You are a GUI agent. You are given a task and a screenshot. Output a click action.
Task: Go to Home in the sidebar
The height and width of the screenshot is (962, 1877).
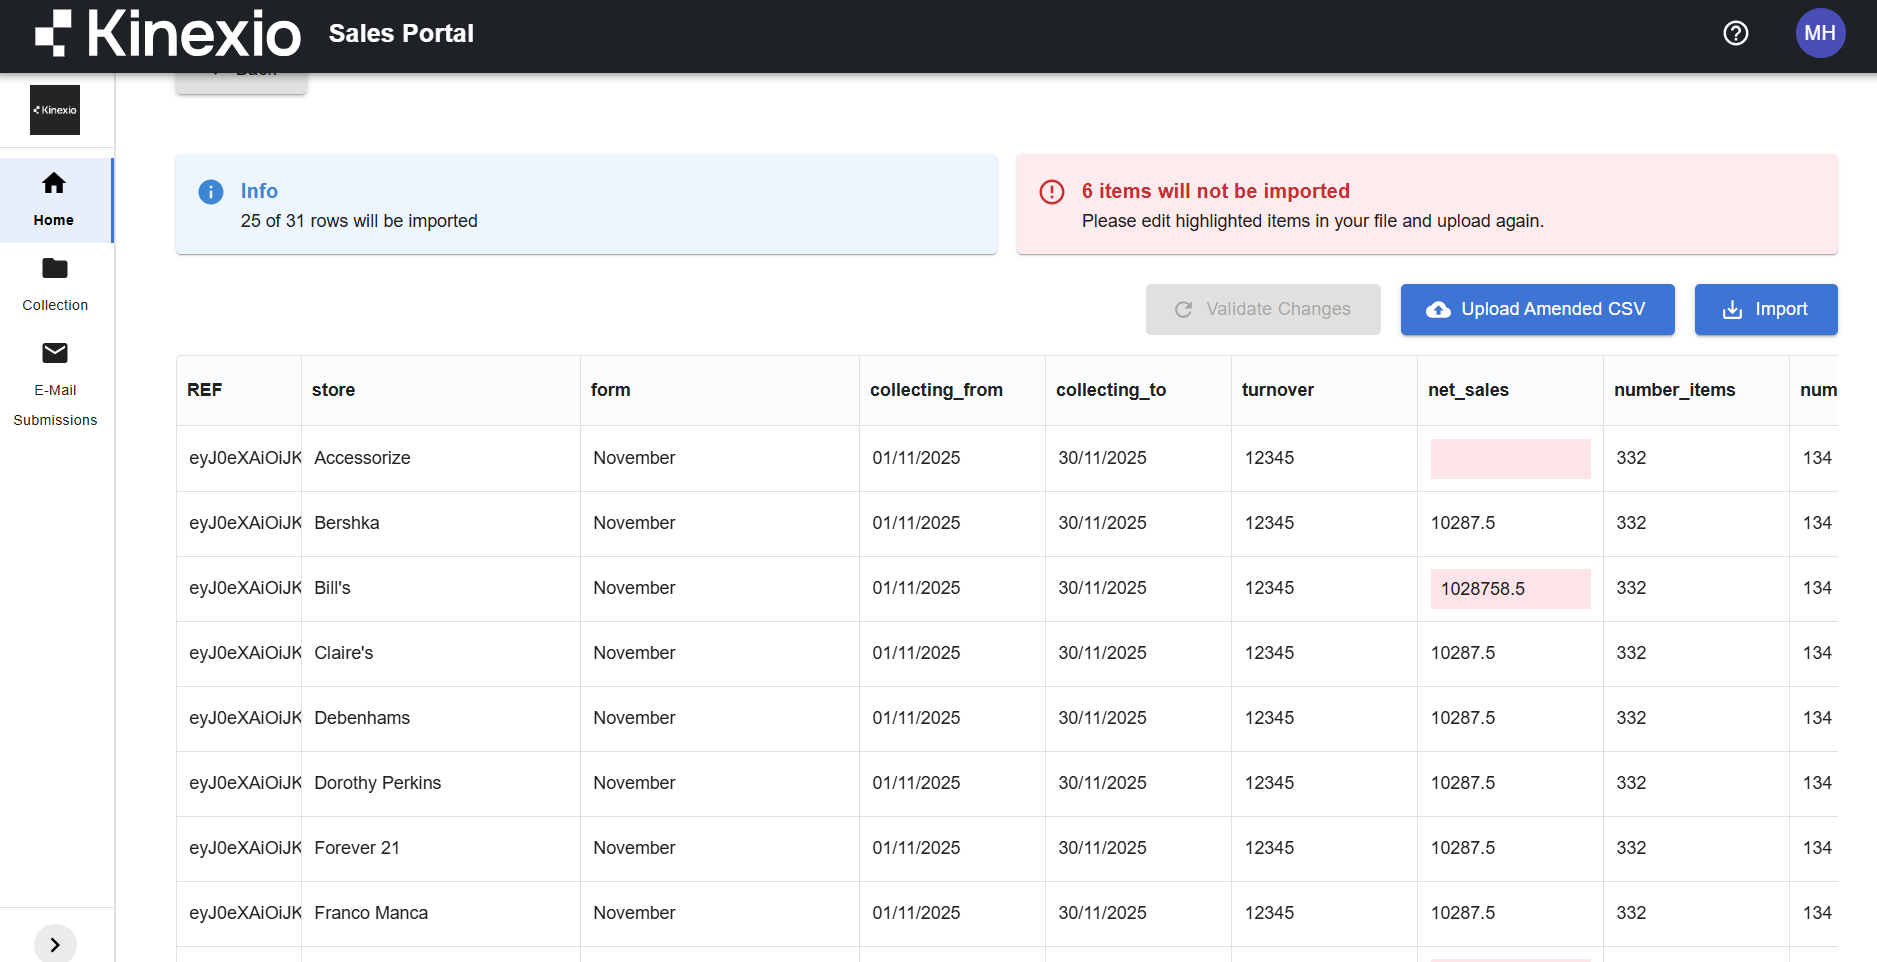[x=55, y=199]
